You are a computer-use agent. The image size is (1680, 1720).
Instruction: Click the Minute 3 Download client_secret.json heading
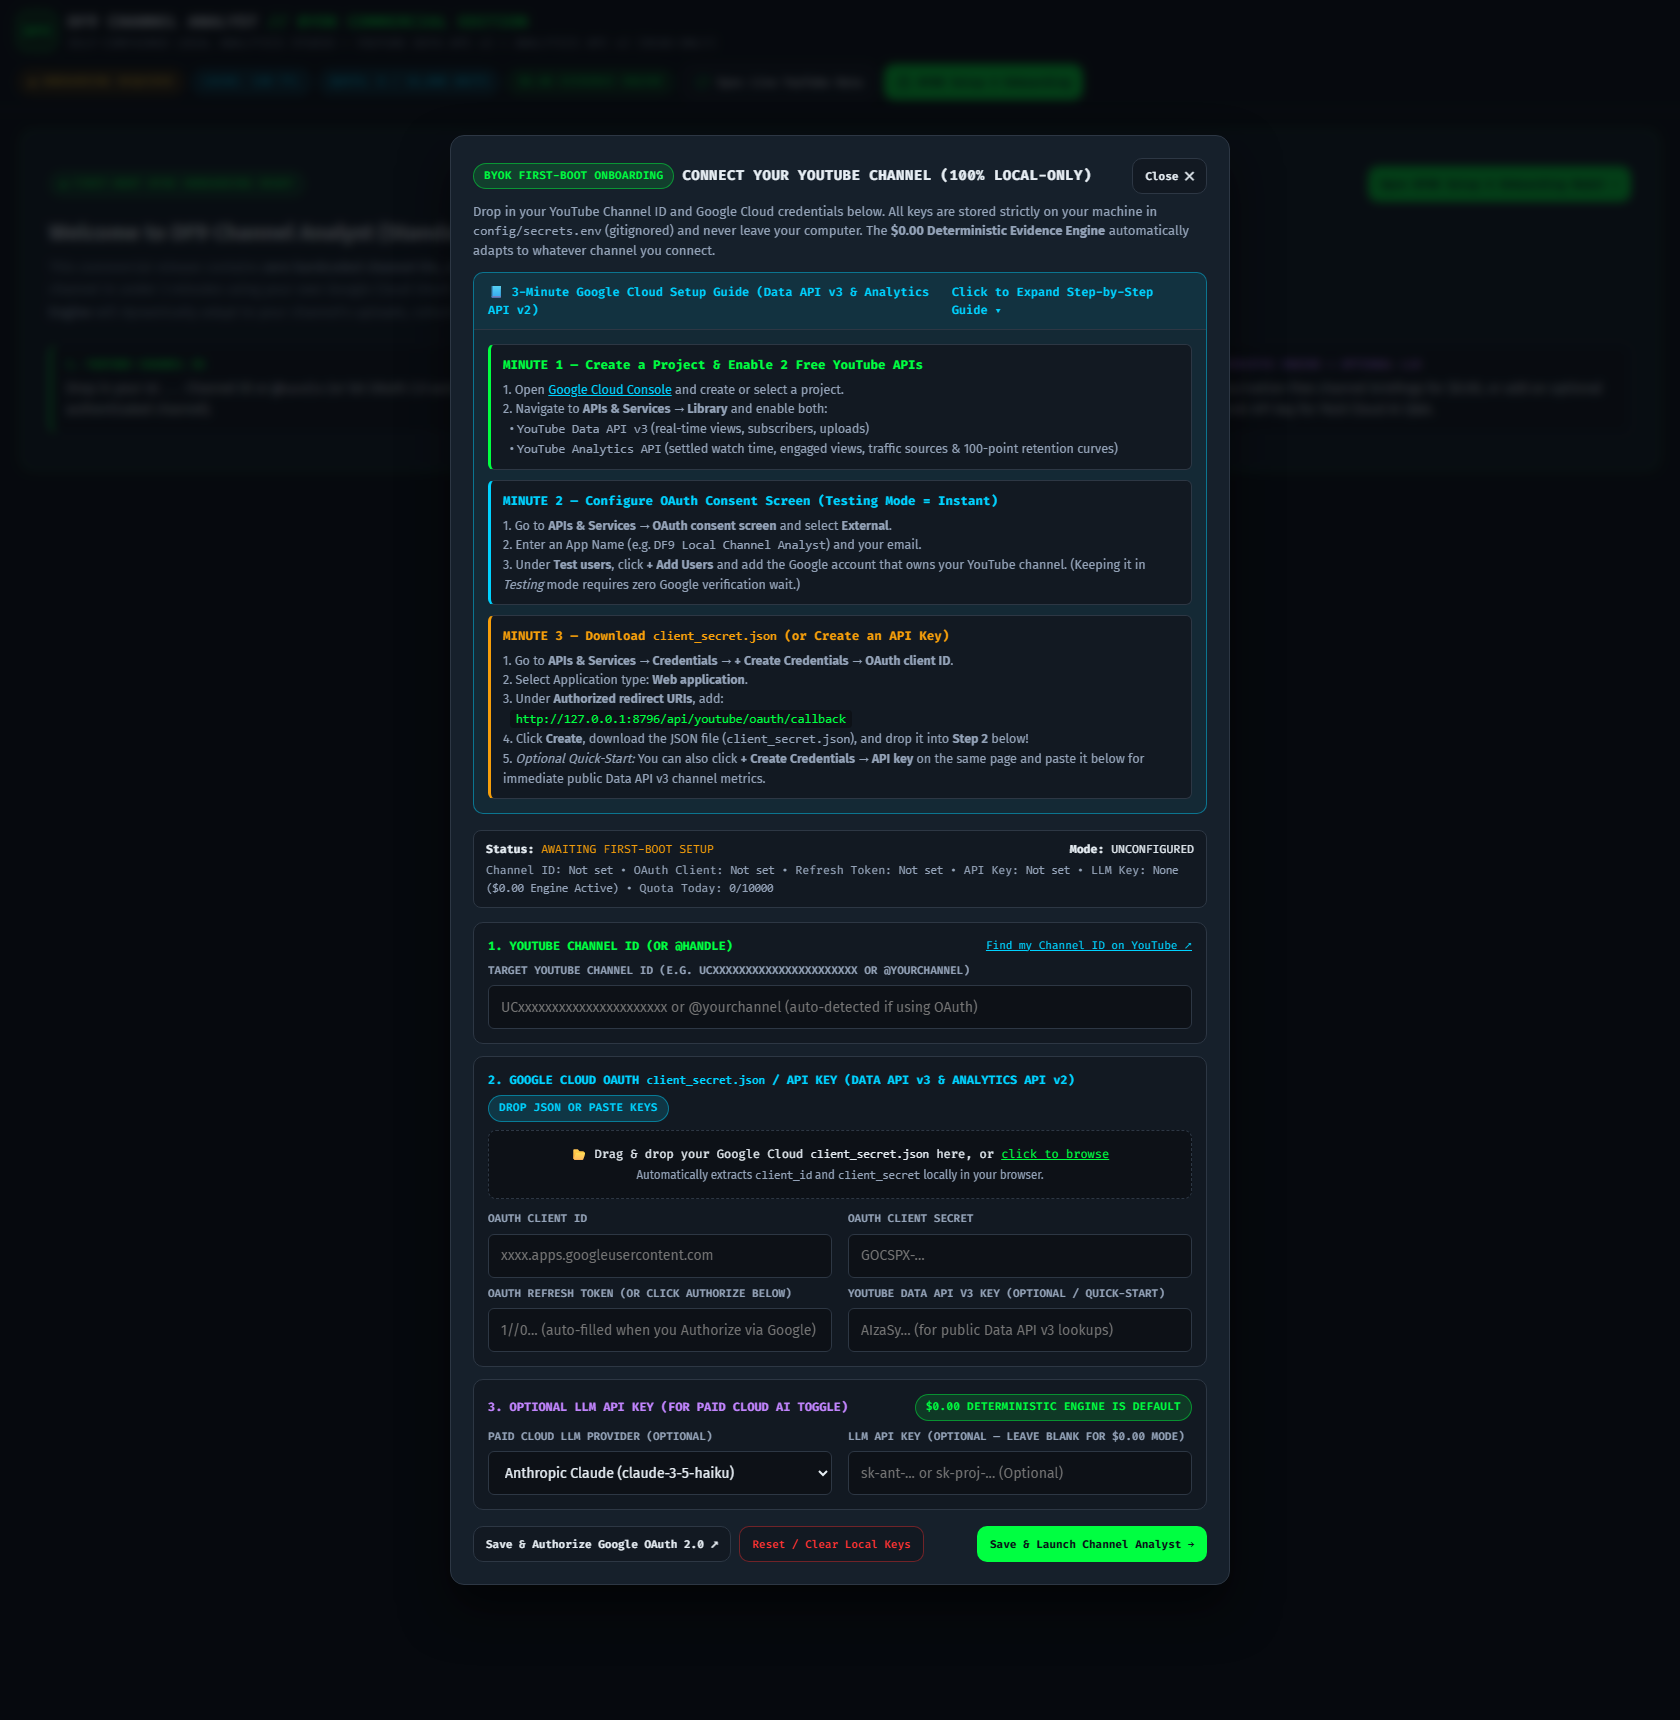(x=725, y=636)
